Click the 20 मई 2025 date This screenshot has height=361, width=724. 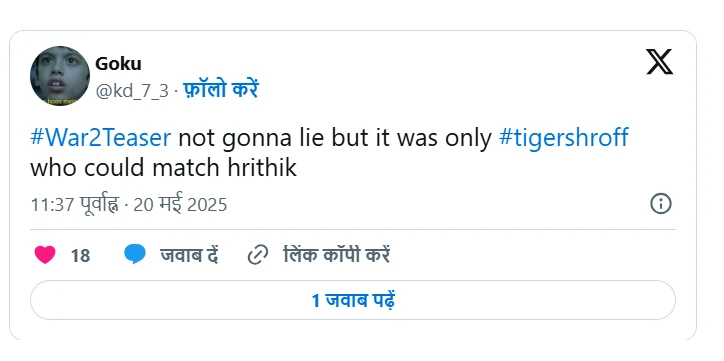180,204
